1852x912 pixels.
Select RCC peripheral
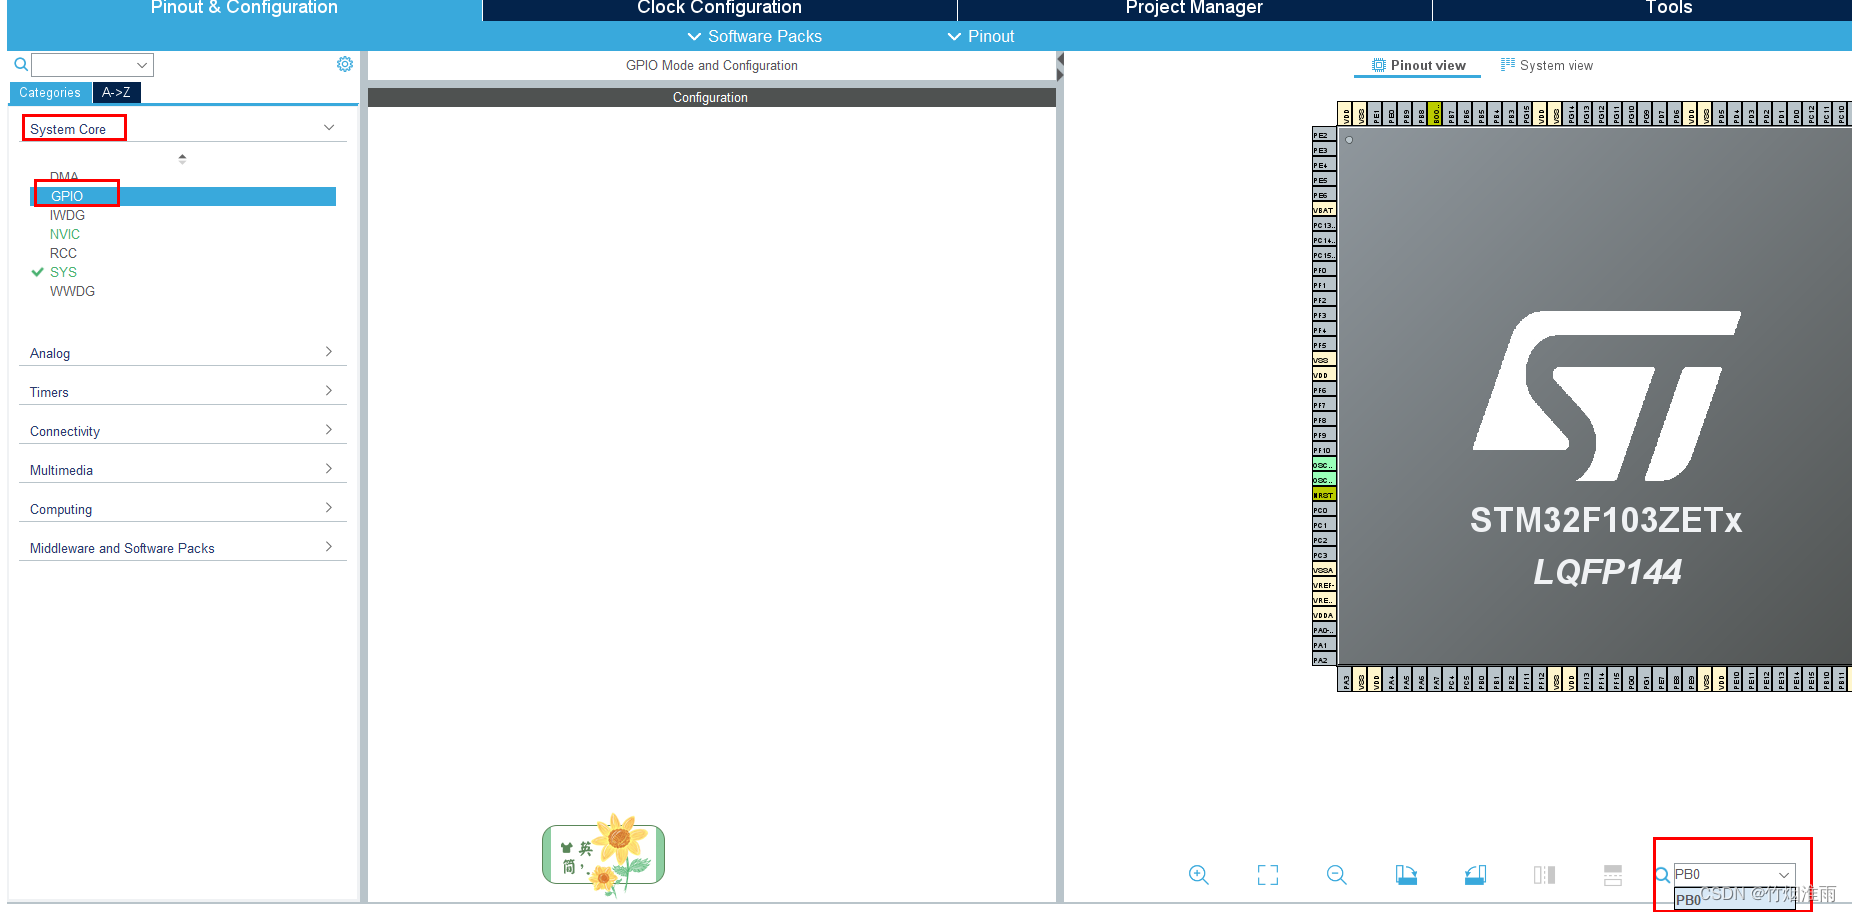pyautogui.click(x=63, y=253)
